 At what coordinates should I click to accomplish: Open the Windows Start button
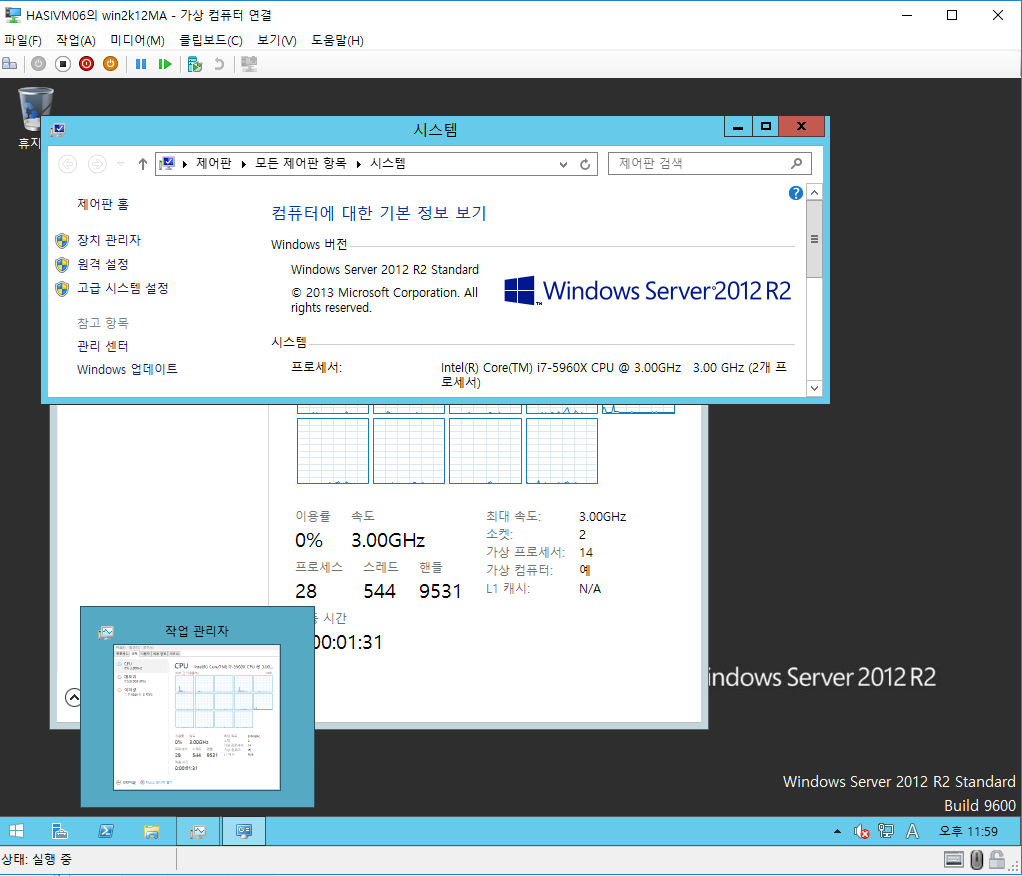point(16,831)
